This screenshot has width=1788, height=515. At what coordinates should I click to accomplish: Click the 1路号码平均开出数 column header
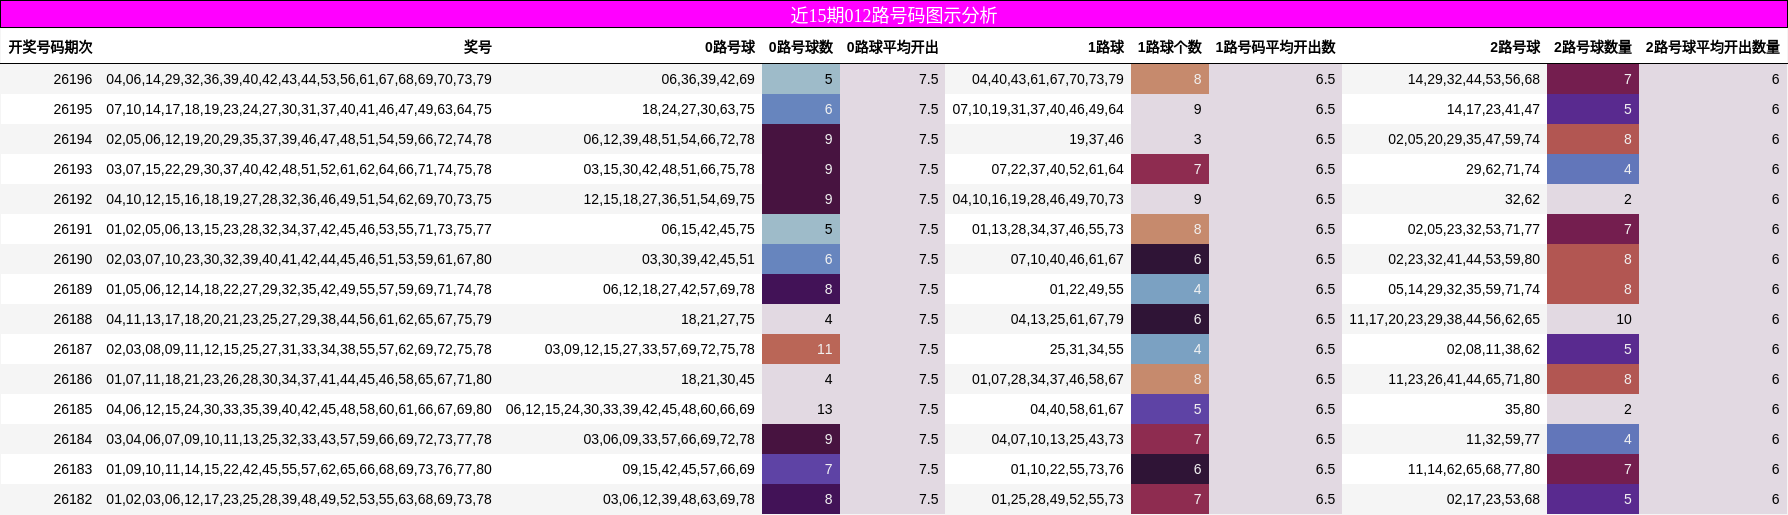[x=1275, y=47]
